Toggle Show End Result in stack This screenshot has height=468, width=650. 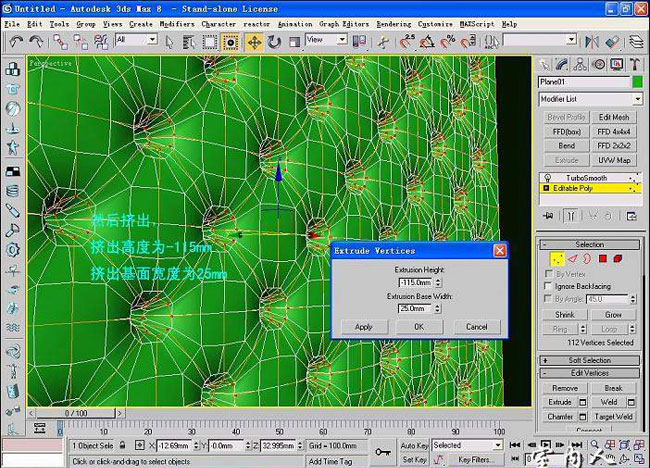click(x=571, y=216)
